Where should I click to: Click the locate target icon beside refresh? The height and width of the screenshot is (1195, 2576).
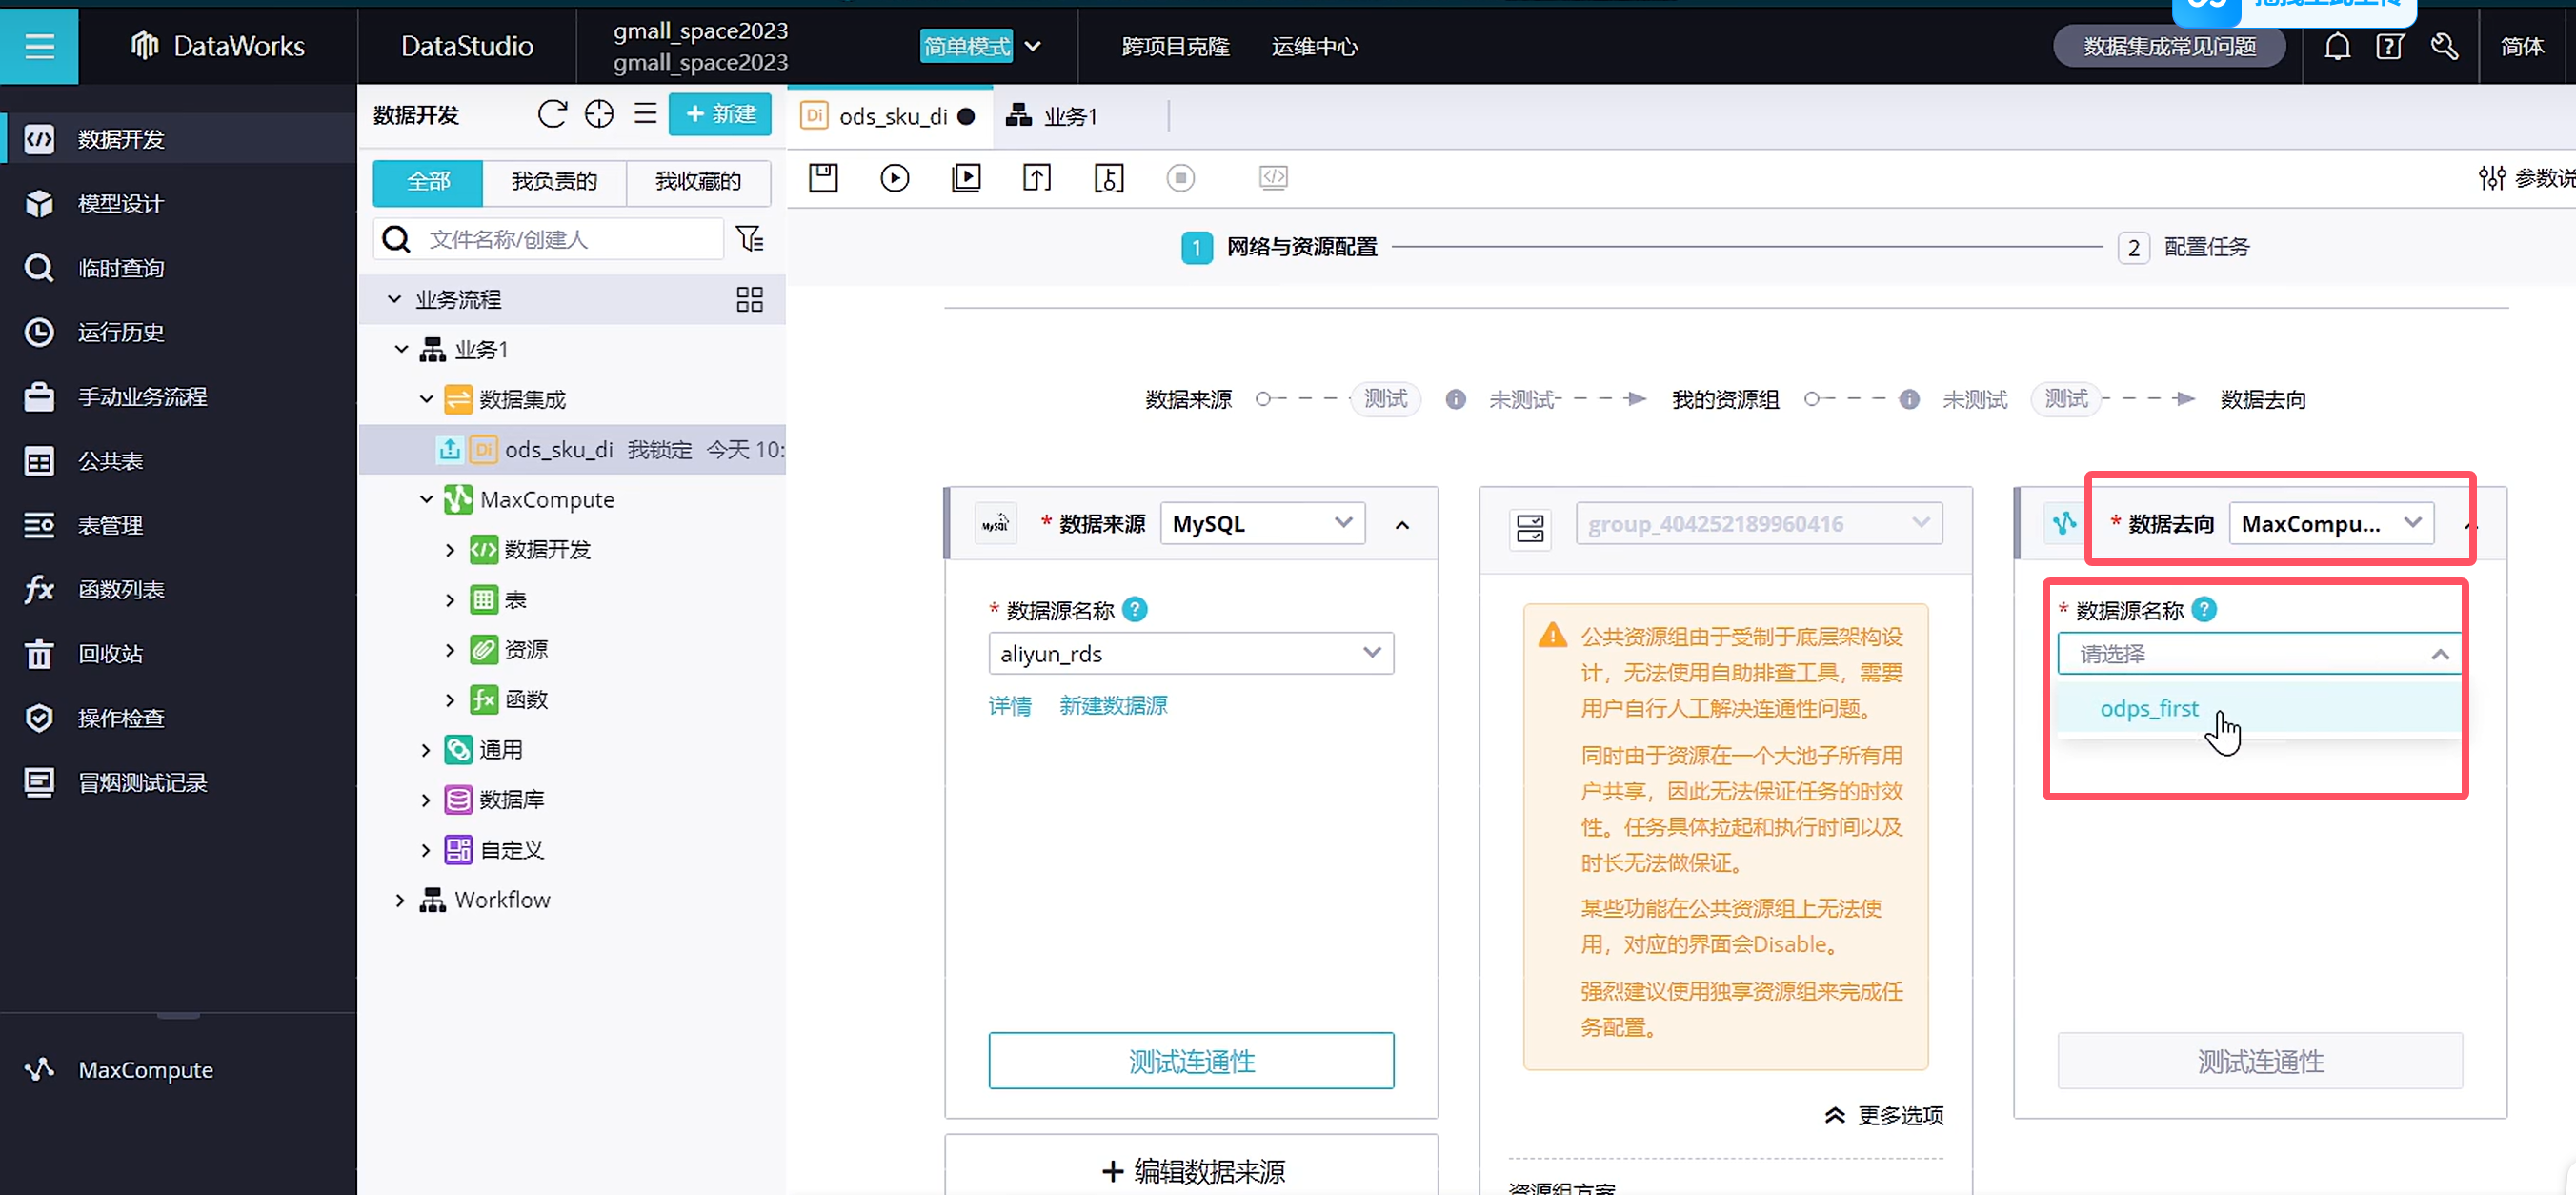pyautogui.click(x=599, y=114)
